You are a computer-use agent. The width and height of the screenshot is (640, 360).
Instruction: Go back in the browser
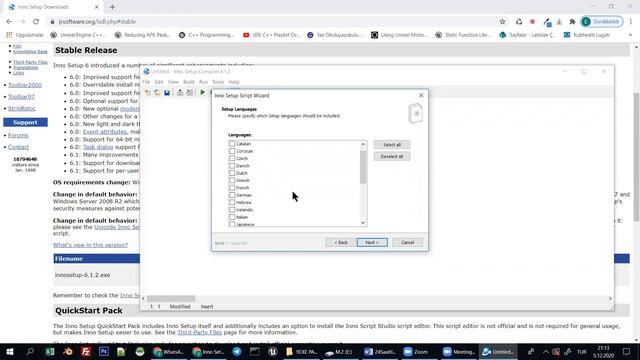pos(9,22)
